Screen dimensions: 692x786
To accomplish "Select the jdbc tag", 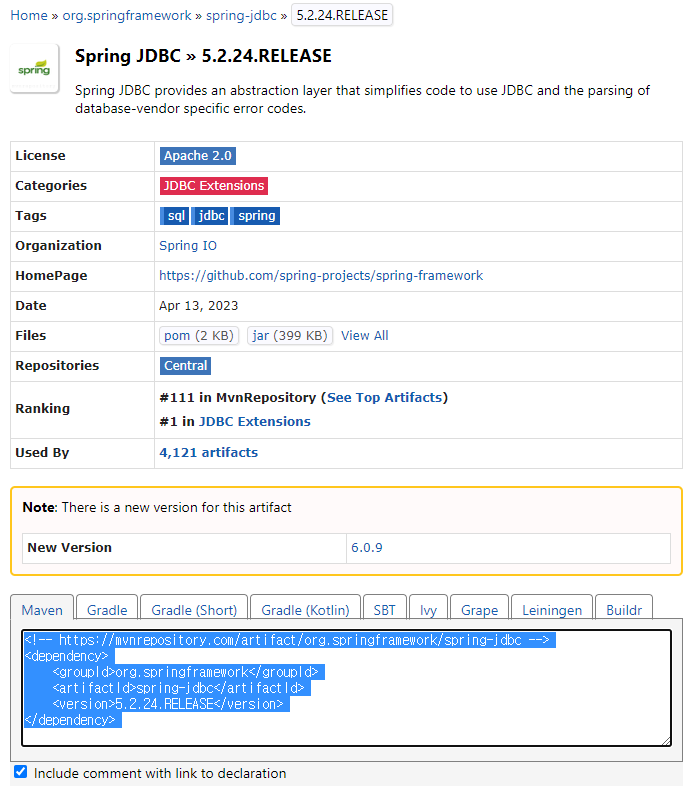I will point(210,216).
